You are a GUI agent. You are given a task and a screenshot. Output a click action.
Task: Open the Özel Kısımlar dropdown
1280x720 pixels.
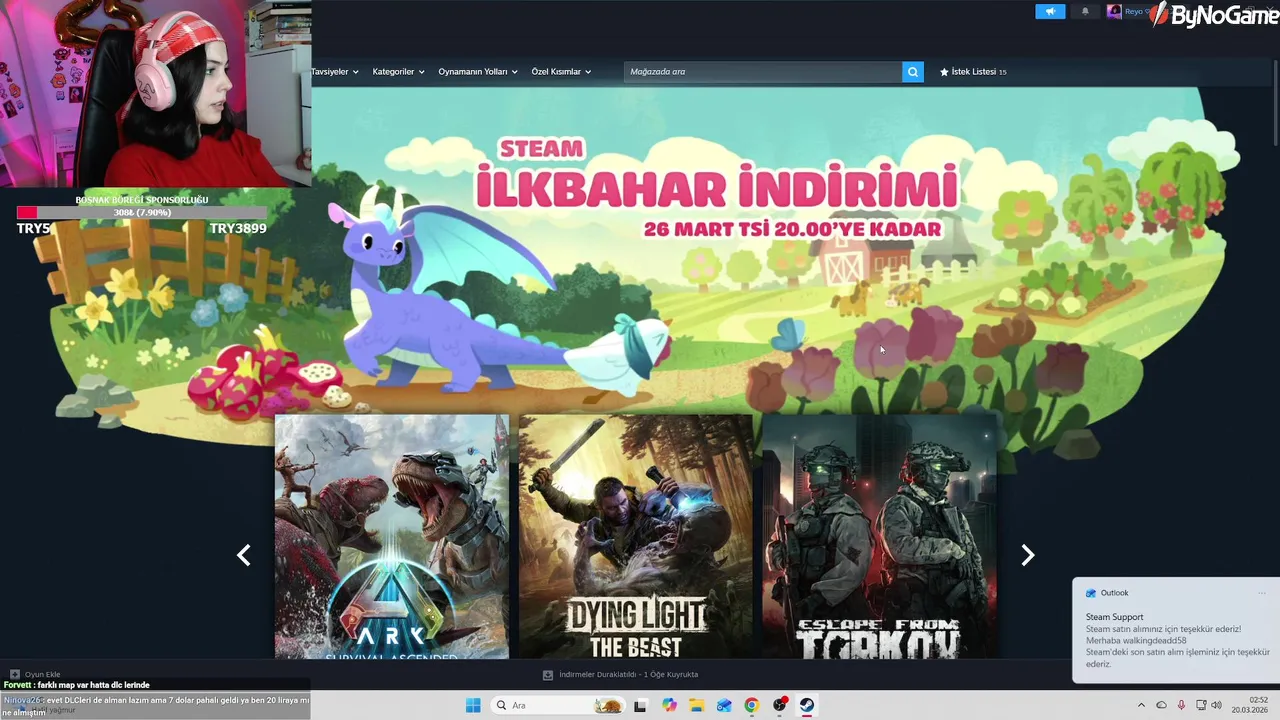coord(561,72)
